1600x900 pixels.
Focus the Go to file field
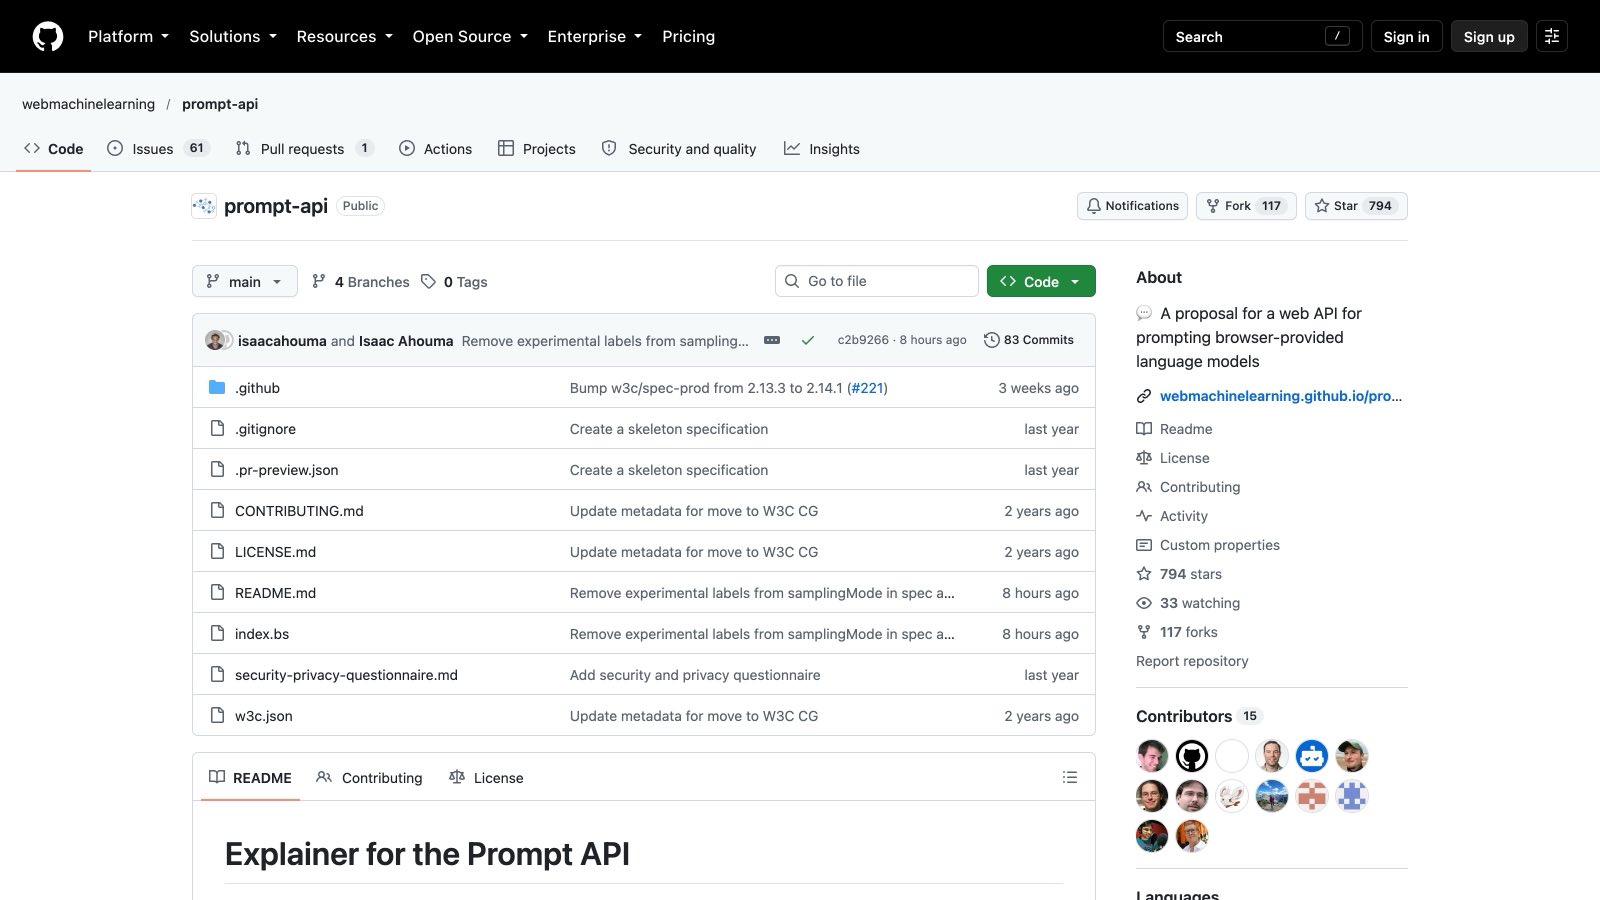[x=876, y=281]
